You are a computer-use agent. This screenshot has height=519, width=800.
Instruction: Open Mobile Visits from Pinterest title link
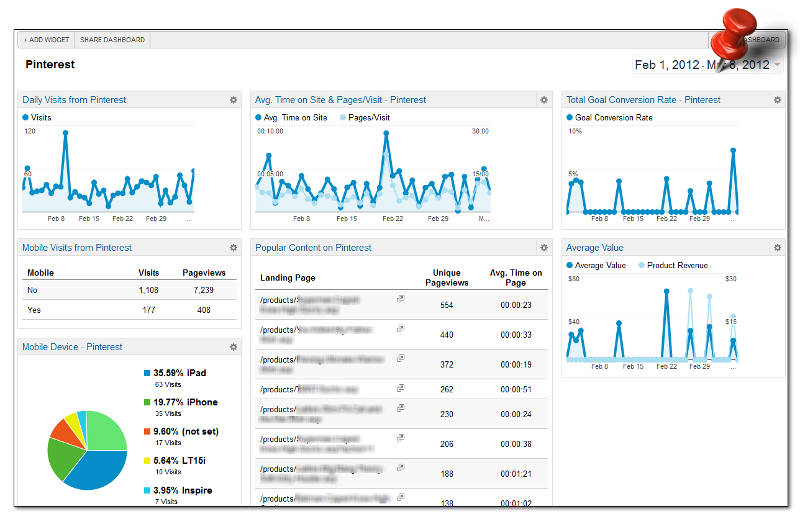tap(77, 248)
